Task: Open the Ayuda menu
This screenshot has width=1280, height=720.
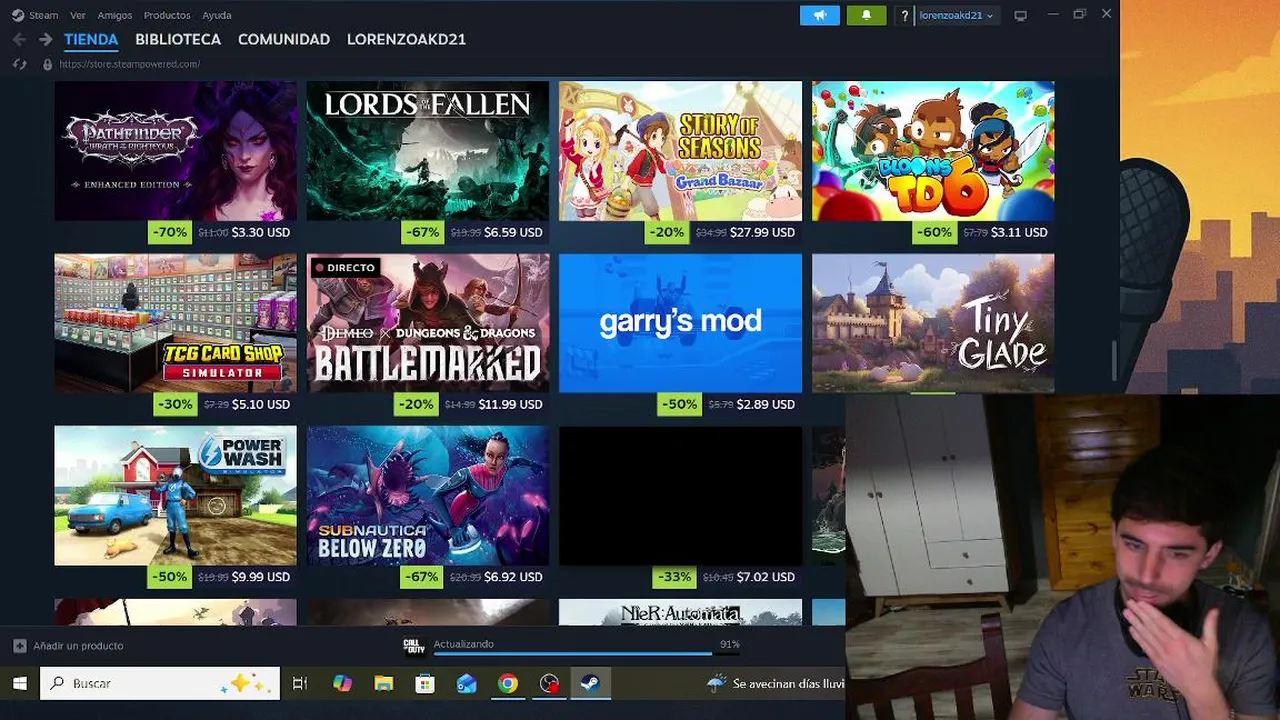Action: (217, 15)
